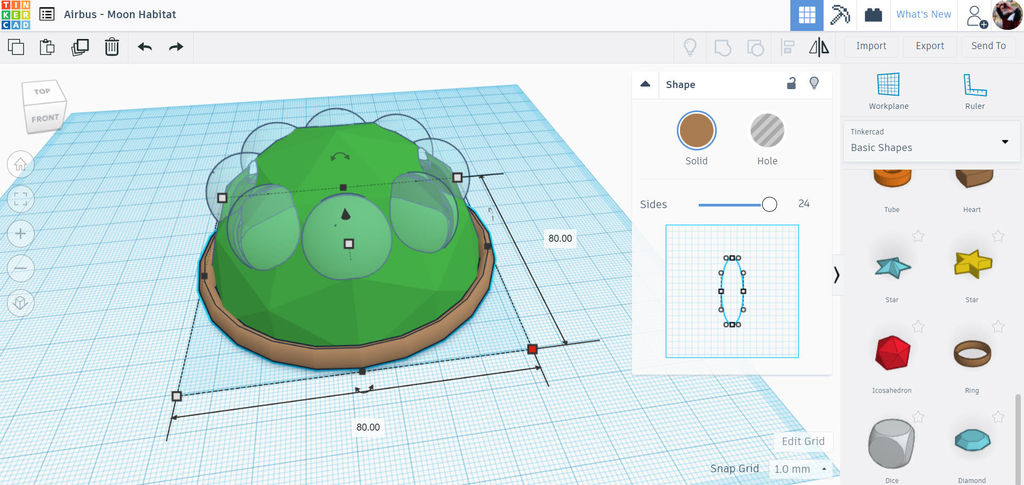Open the designs list icon

[46, 14]
